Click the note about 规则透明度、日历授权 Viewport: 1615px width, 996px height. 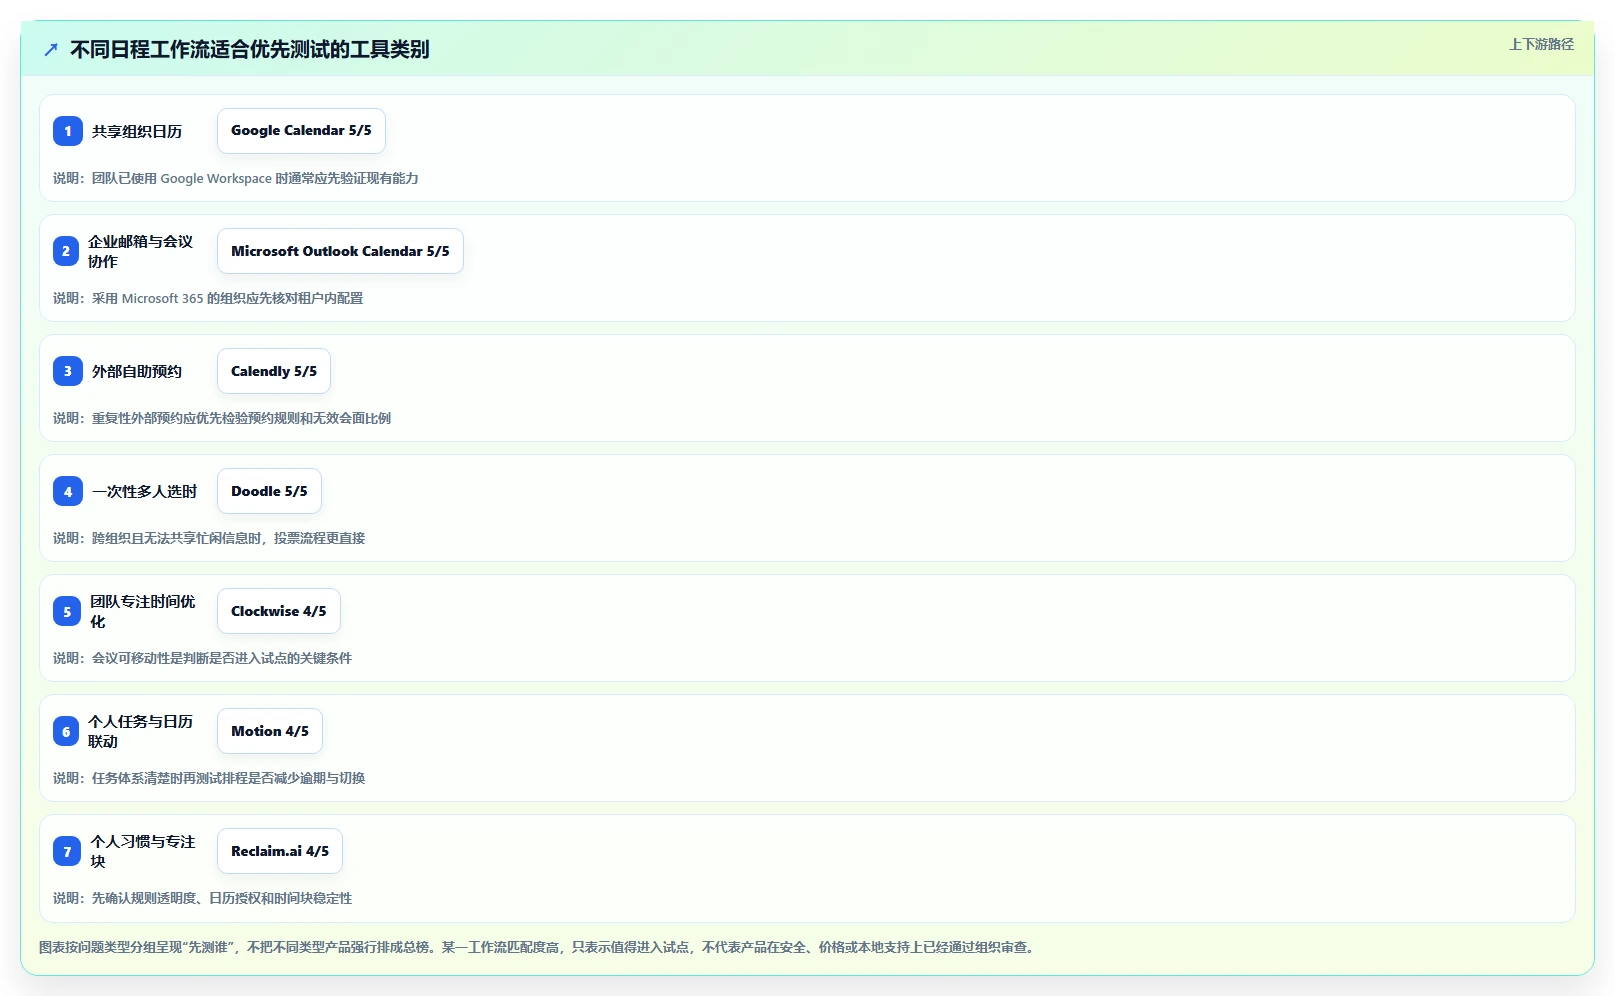202,898
